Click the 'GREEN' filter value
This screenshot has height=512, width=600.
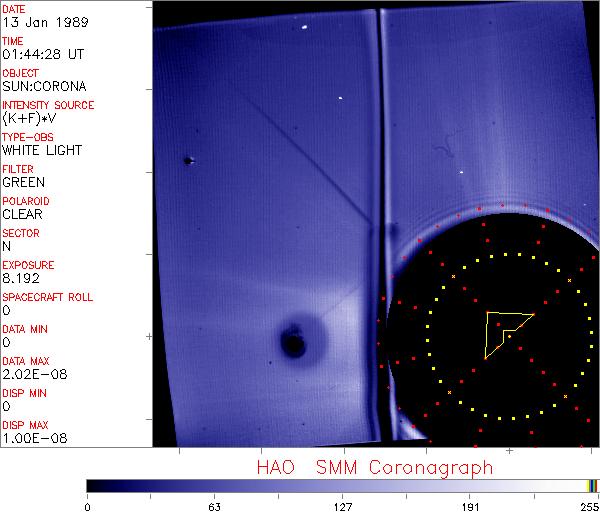click(23, 183)
